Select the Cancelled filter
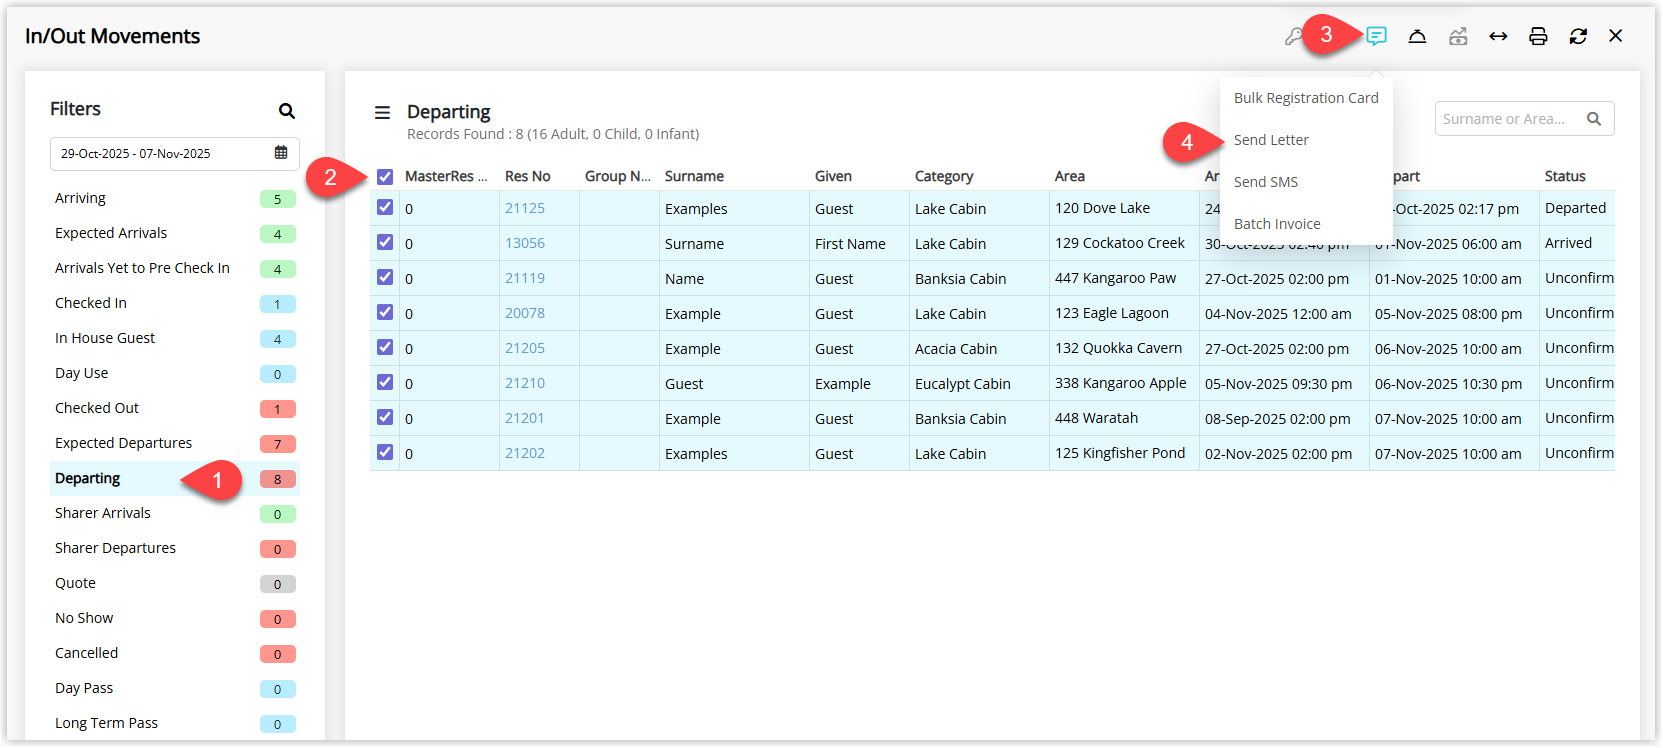 [x=175, y=653]
